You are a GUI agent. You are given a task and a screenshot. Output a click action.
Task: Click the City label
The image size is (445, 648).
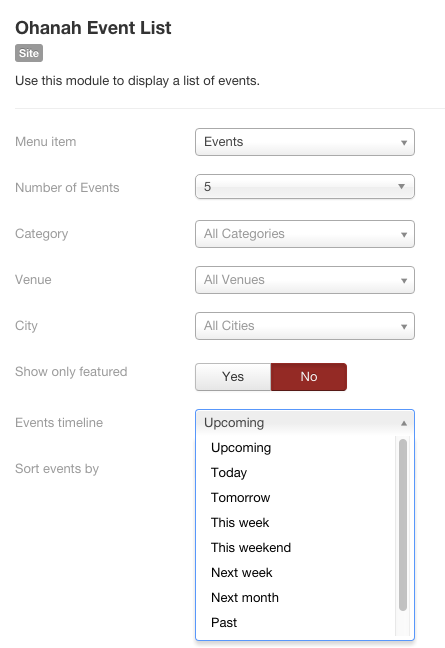click(26, 326)
